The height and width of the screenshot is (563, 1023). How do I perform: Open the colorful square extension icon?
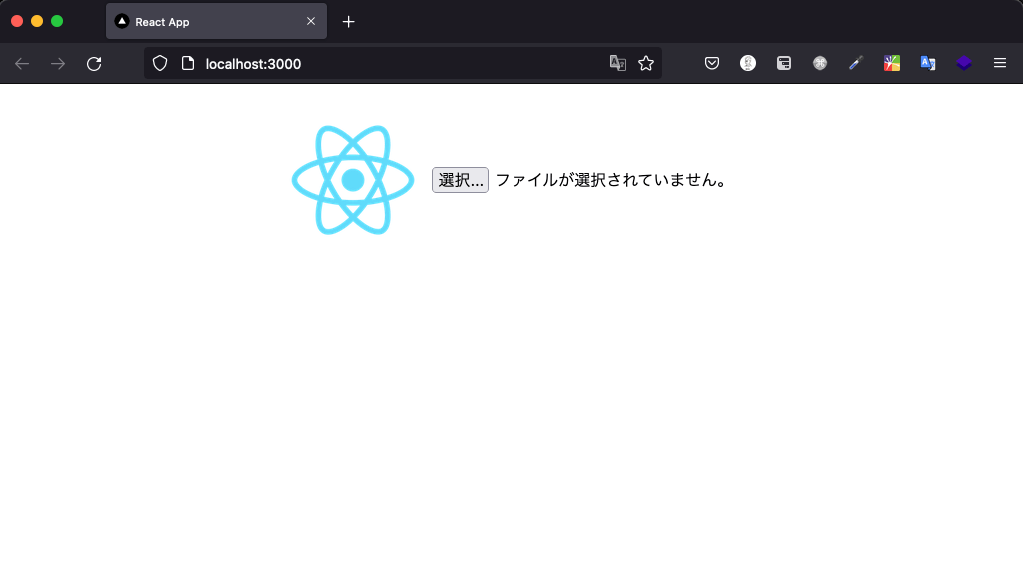(892, 63)
